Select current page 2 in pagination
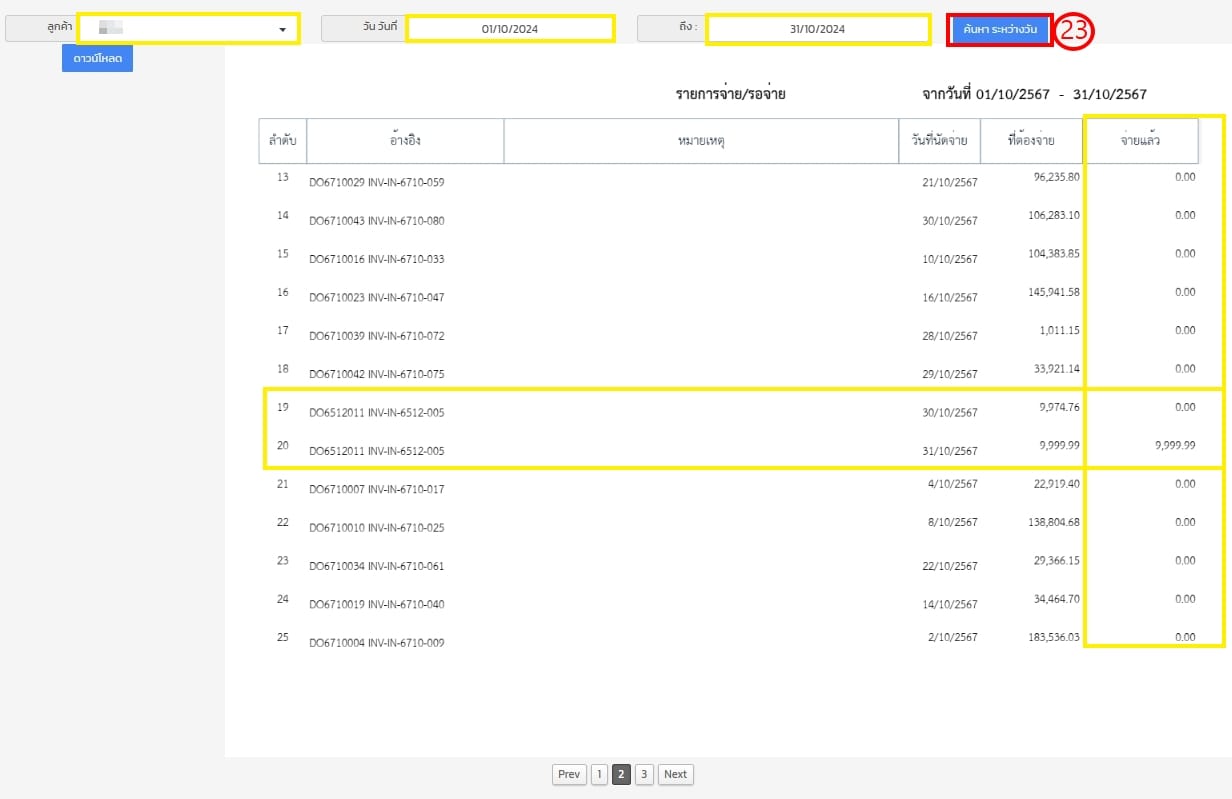Viewport: 1232px width, 799px height. click(x=621, y=774)
